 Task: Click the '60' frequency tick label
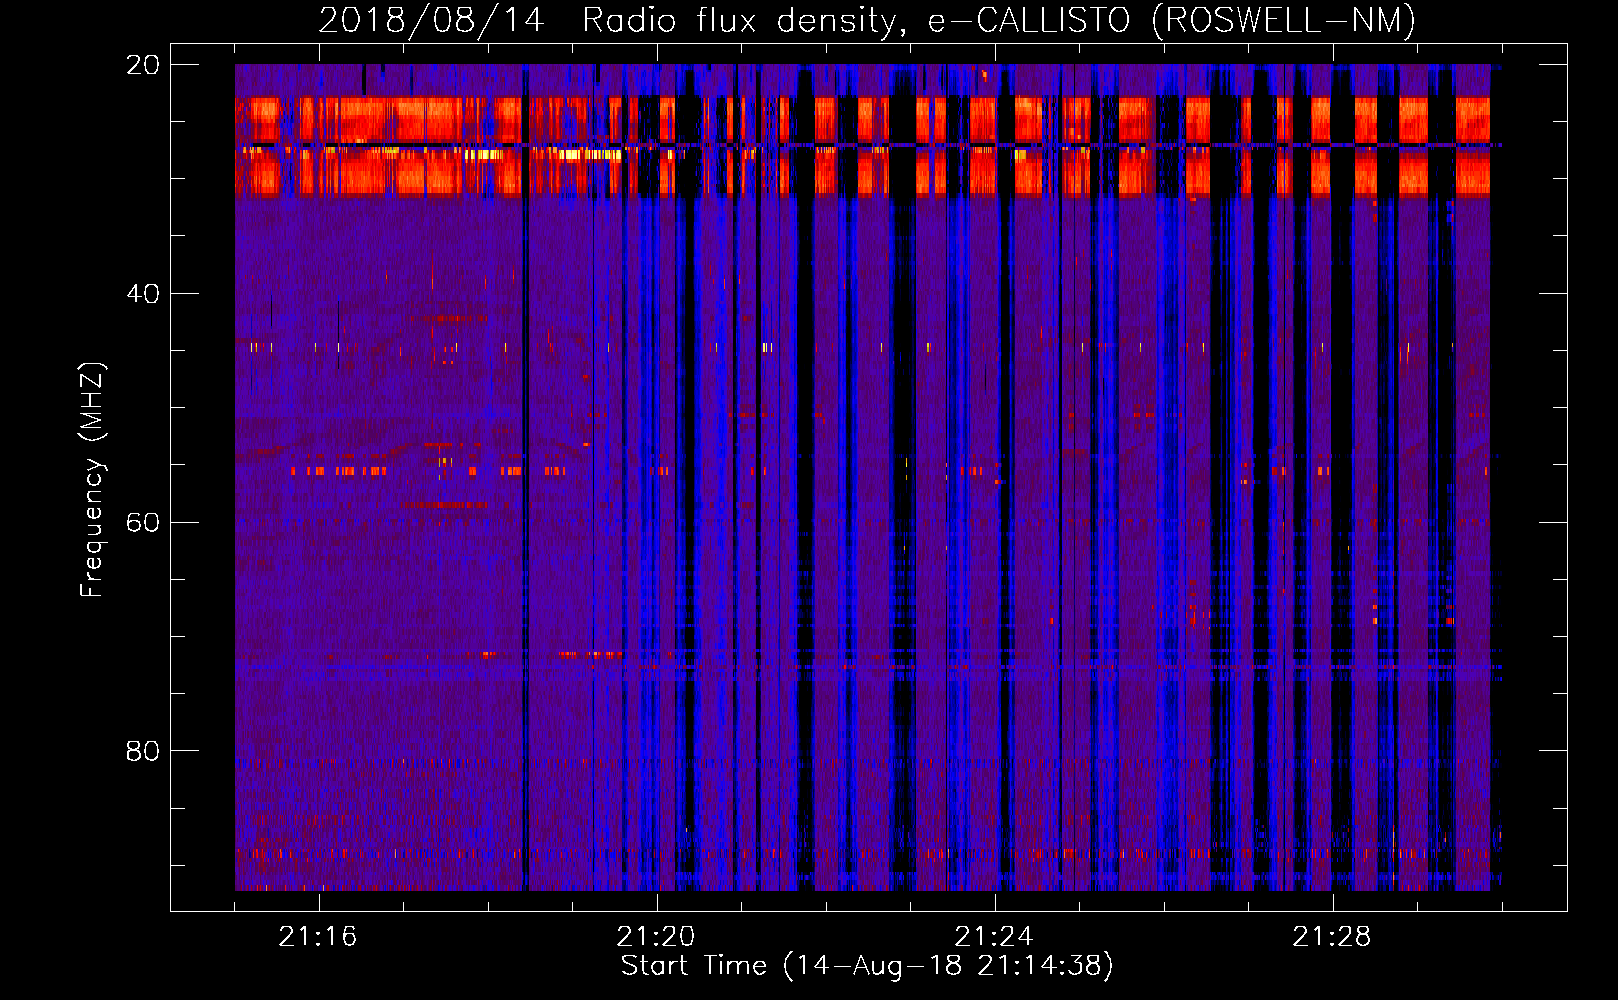coord(143,523)
